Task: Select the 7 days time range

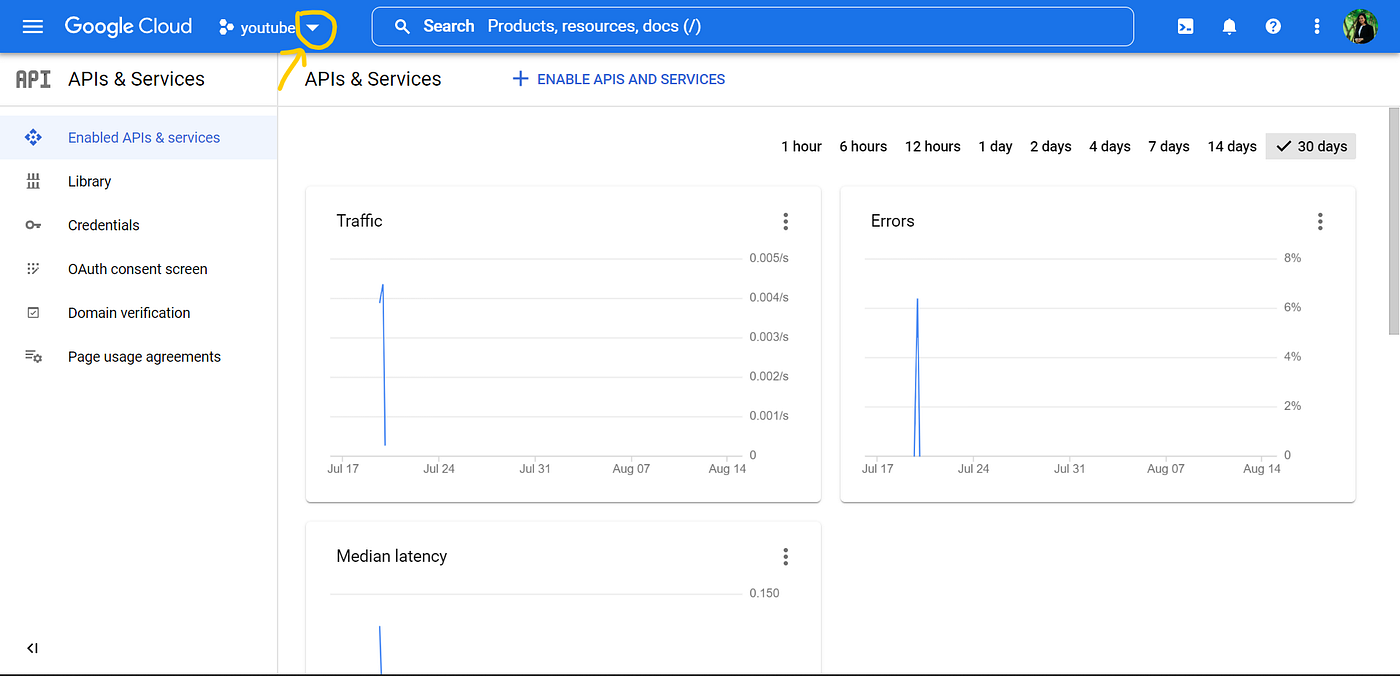Action: (x=1168, y=146)
